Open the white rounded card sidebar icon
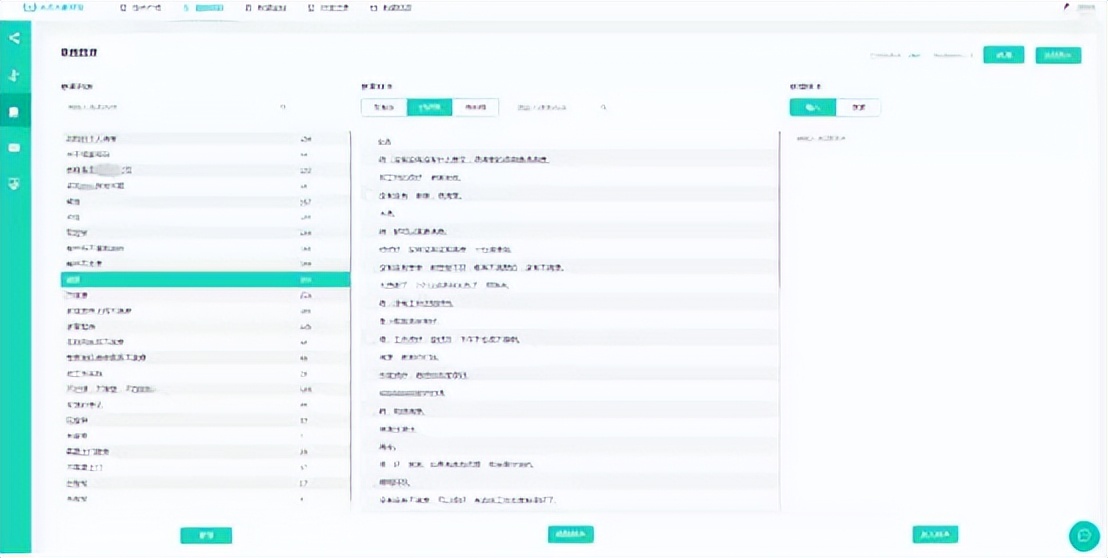 point(15,148)
